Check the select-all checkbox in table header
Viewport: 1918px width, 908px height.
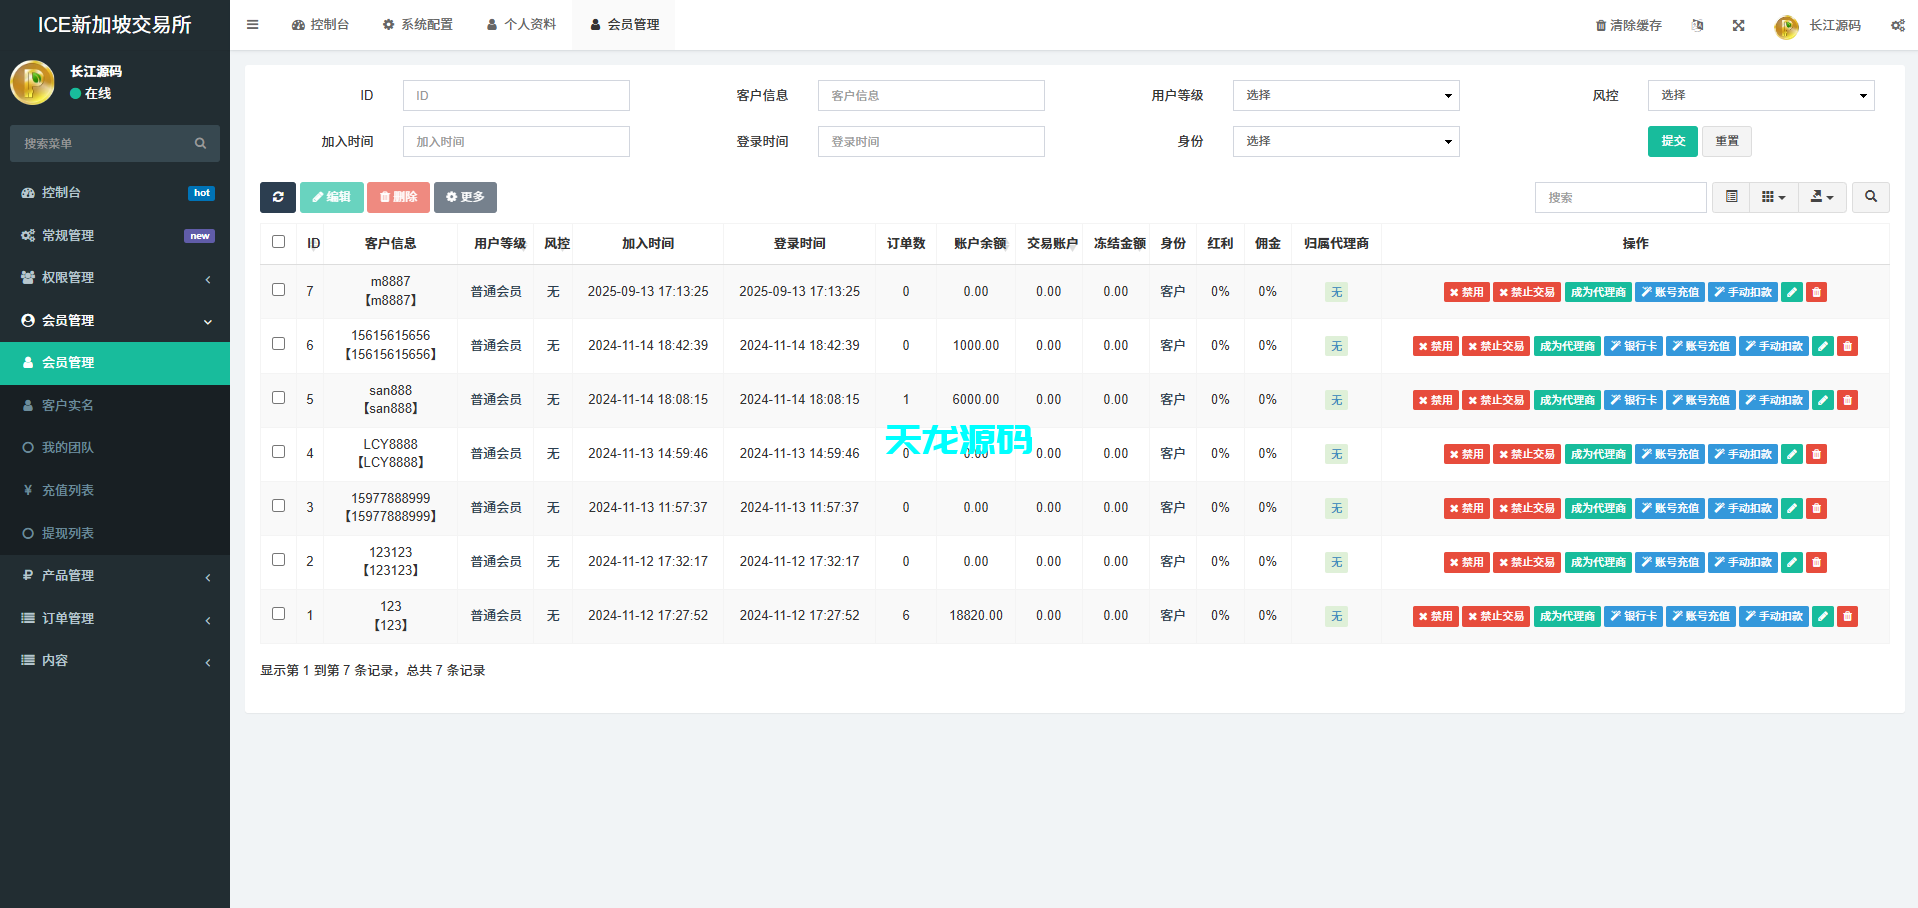coord(278,242)
